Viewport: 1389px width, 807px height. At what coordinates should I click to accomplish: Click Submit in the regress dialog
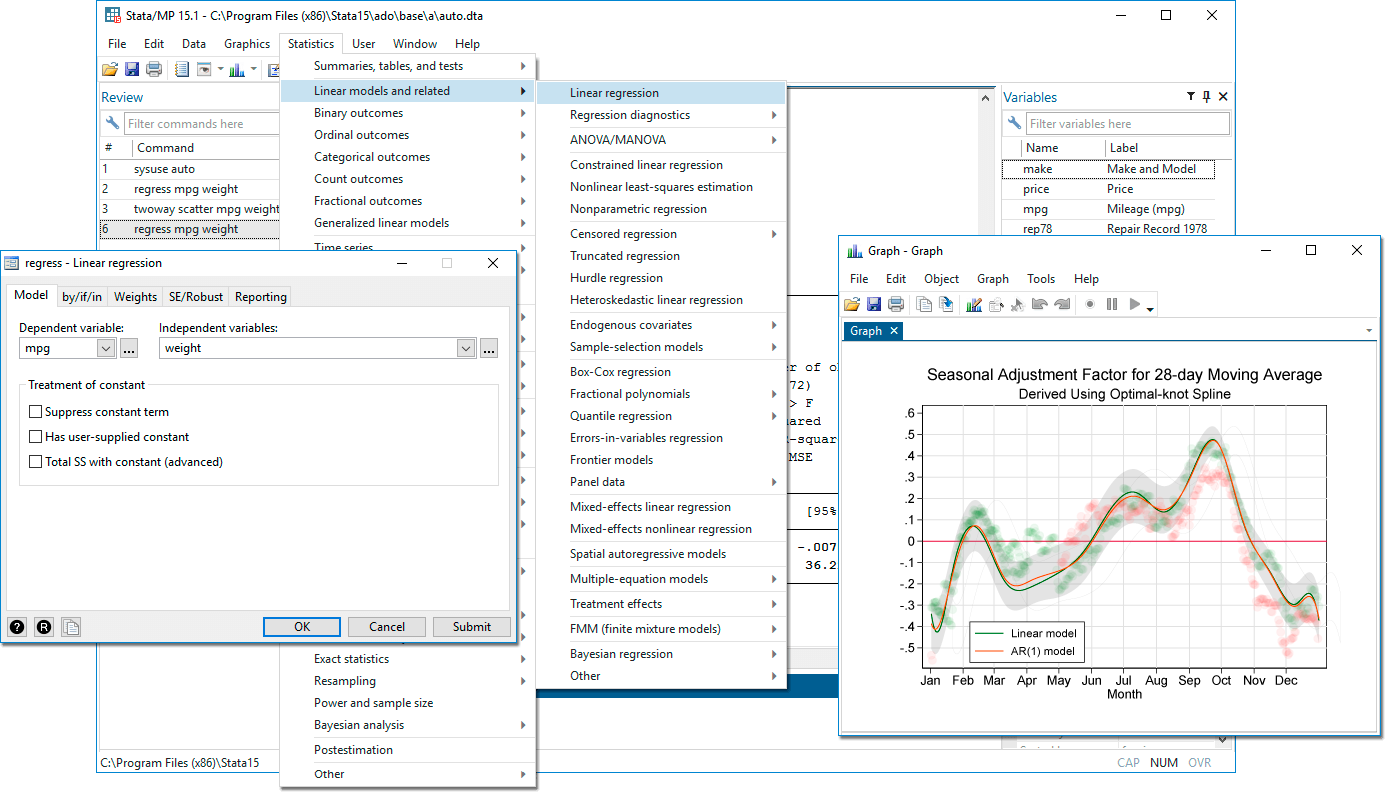tap(472, 627)
